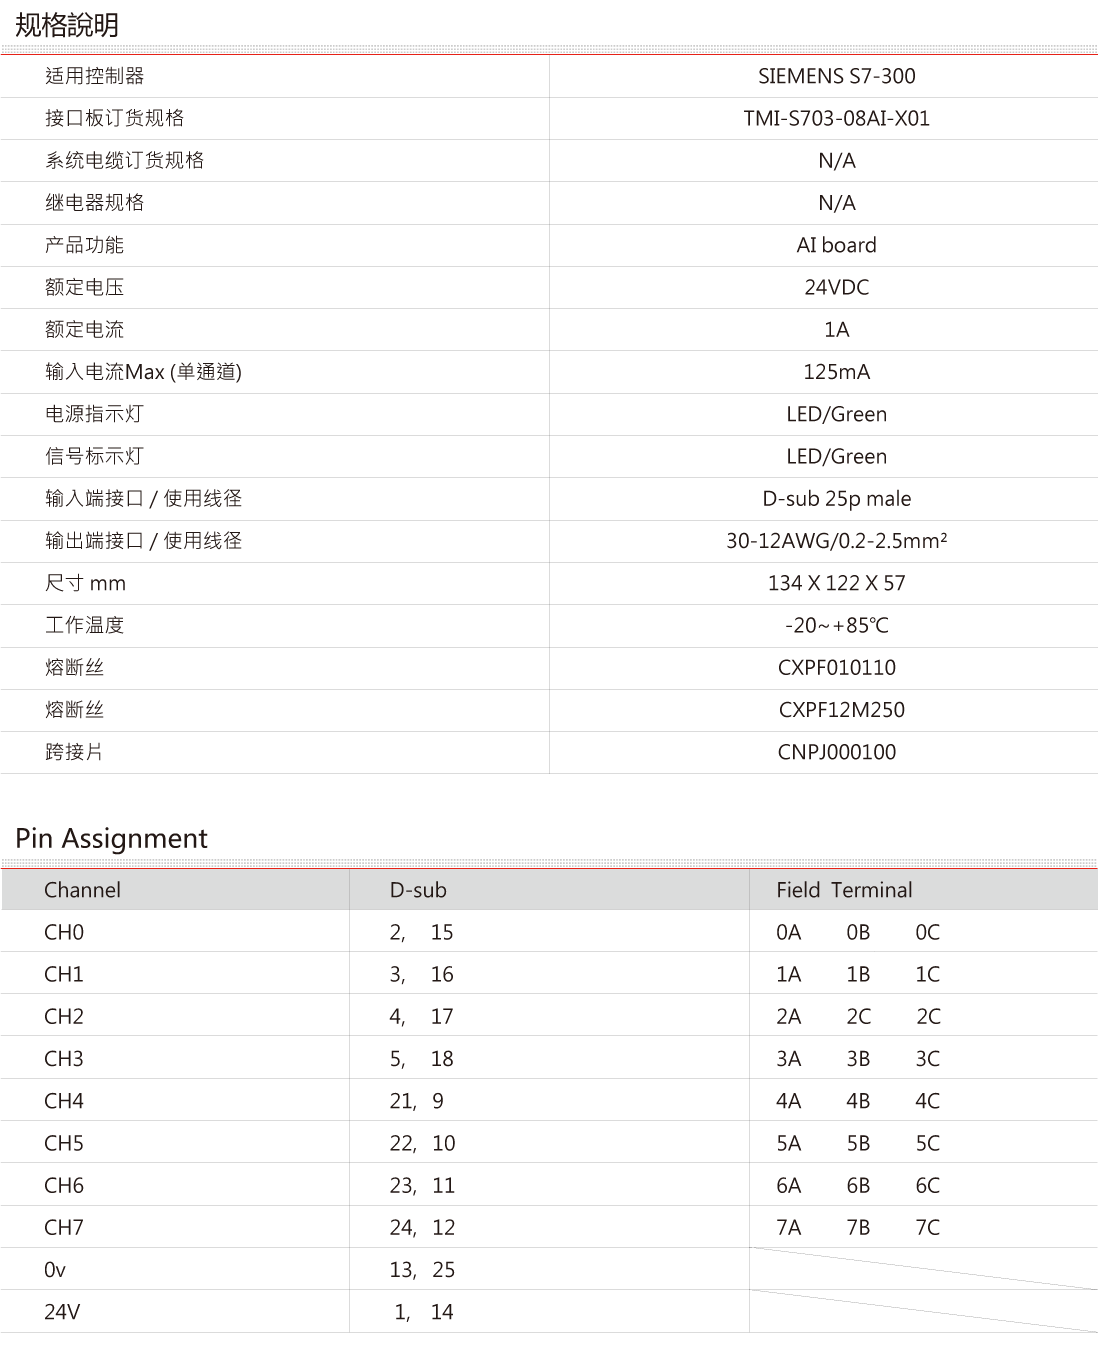Click the Pin Assignment section heading
The width and height of the screenshot is (1098, 1363).
(x=112, y=838)
